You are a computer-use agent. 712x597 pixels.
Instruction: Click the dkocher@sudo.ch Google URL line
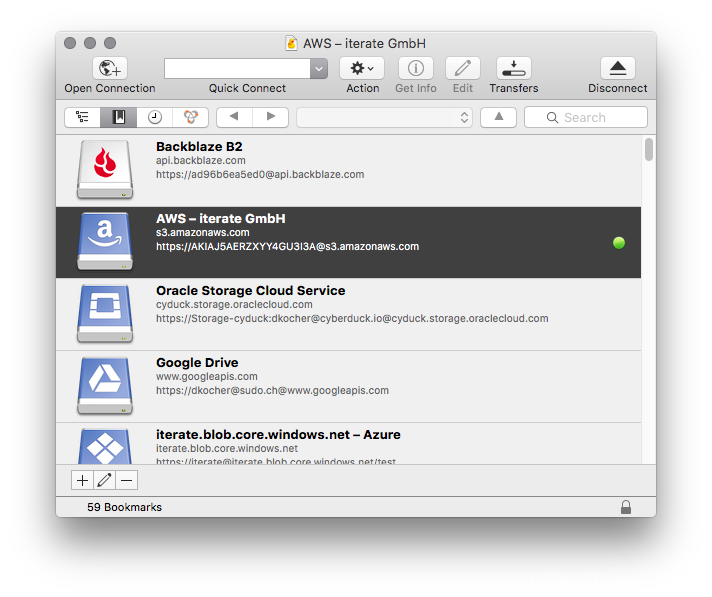(272, 390)
